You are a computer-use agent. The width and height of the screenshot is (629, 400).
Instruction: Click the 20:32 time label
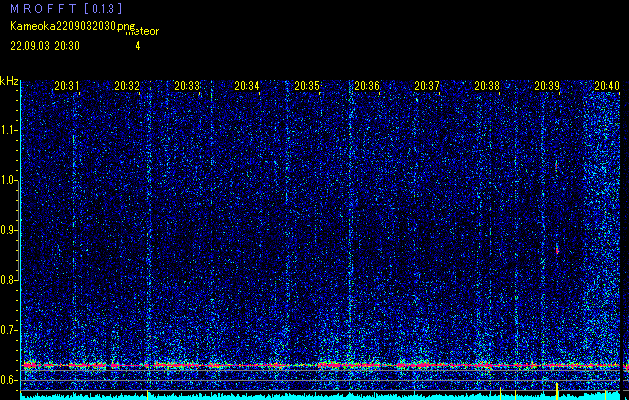127,85
